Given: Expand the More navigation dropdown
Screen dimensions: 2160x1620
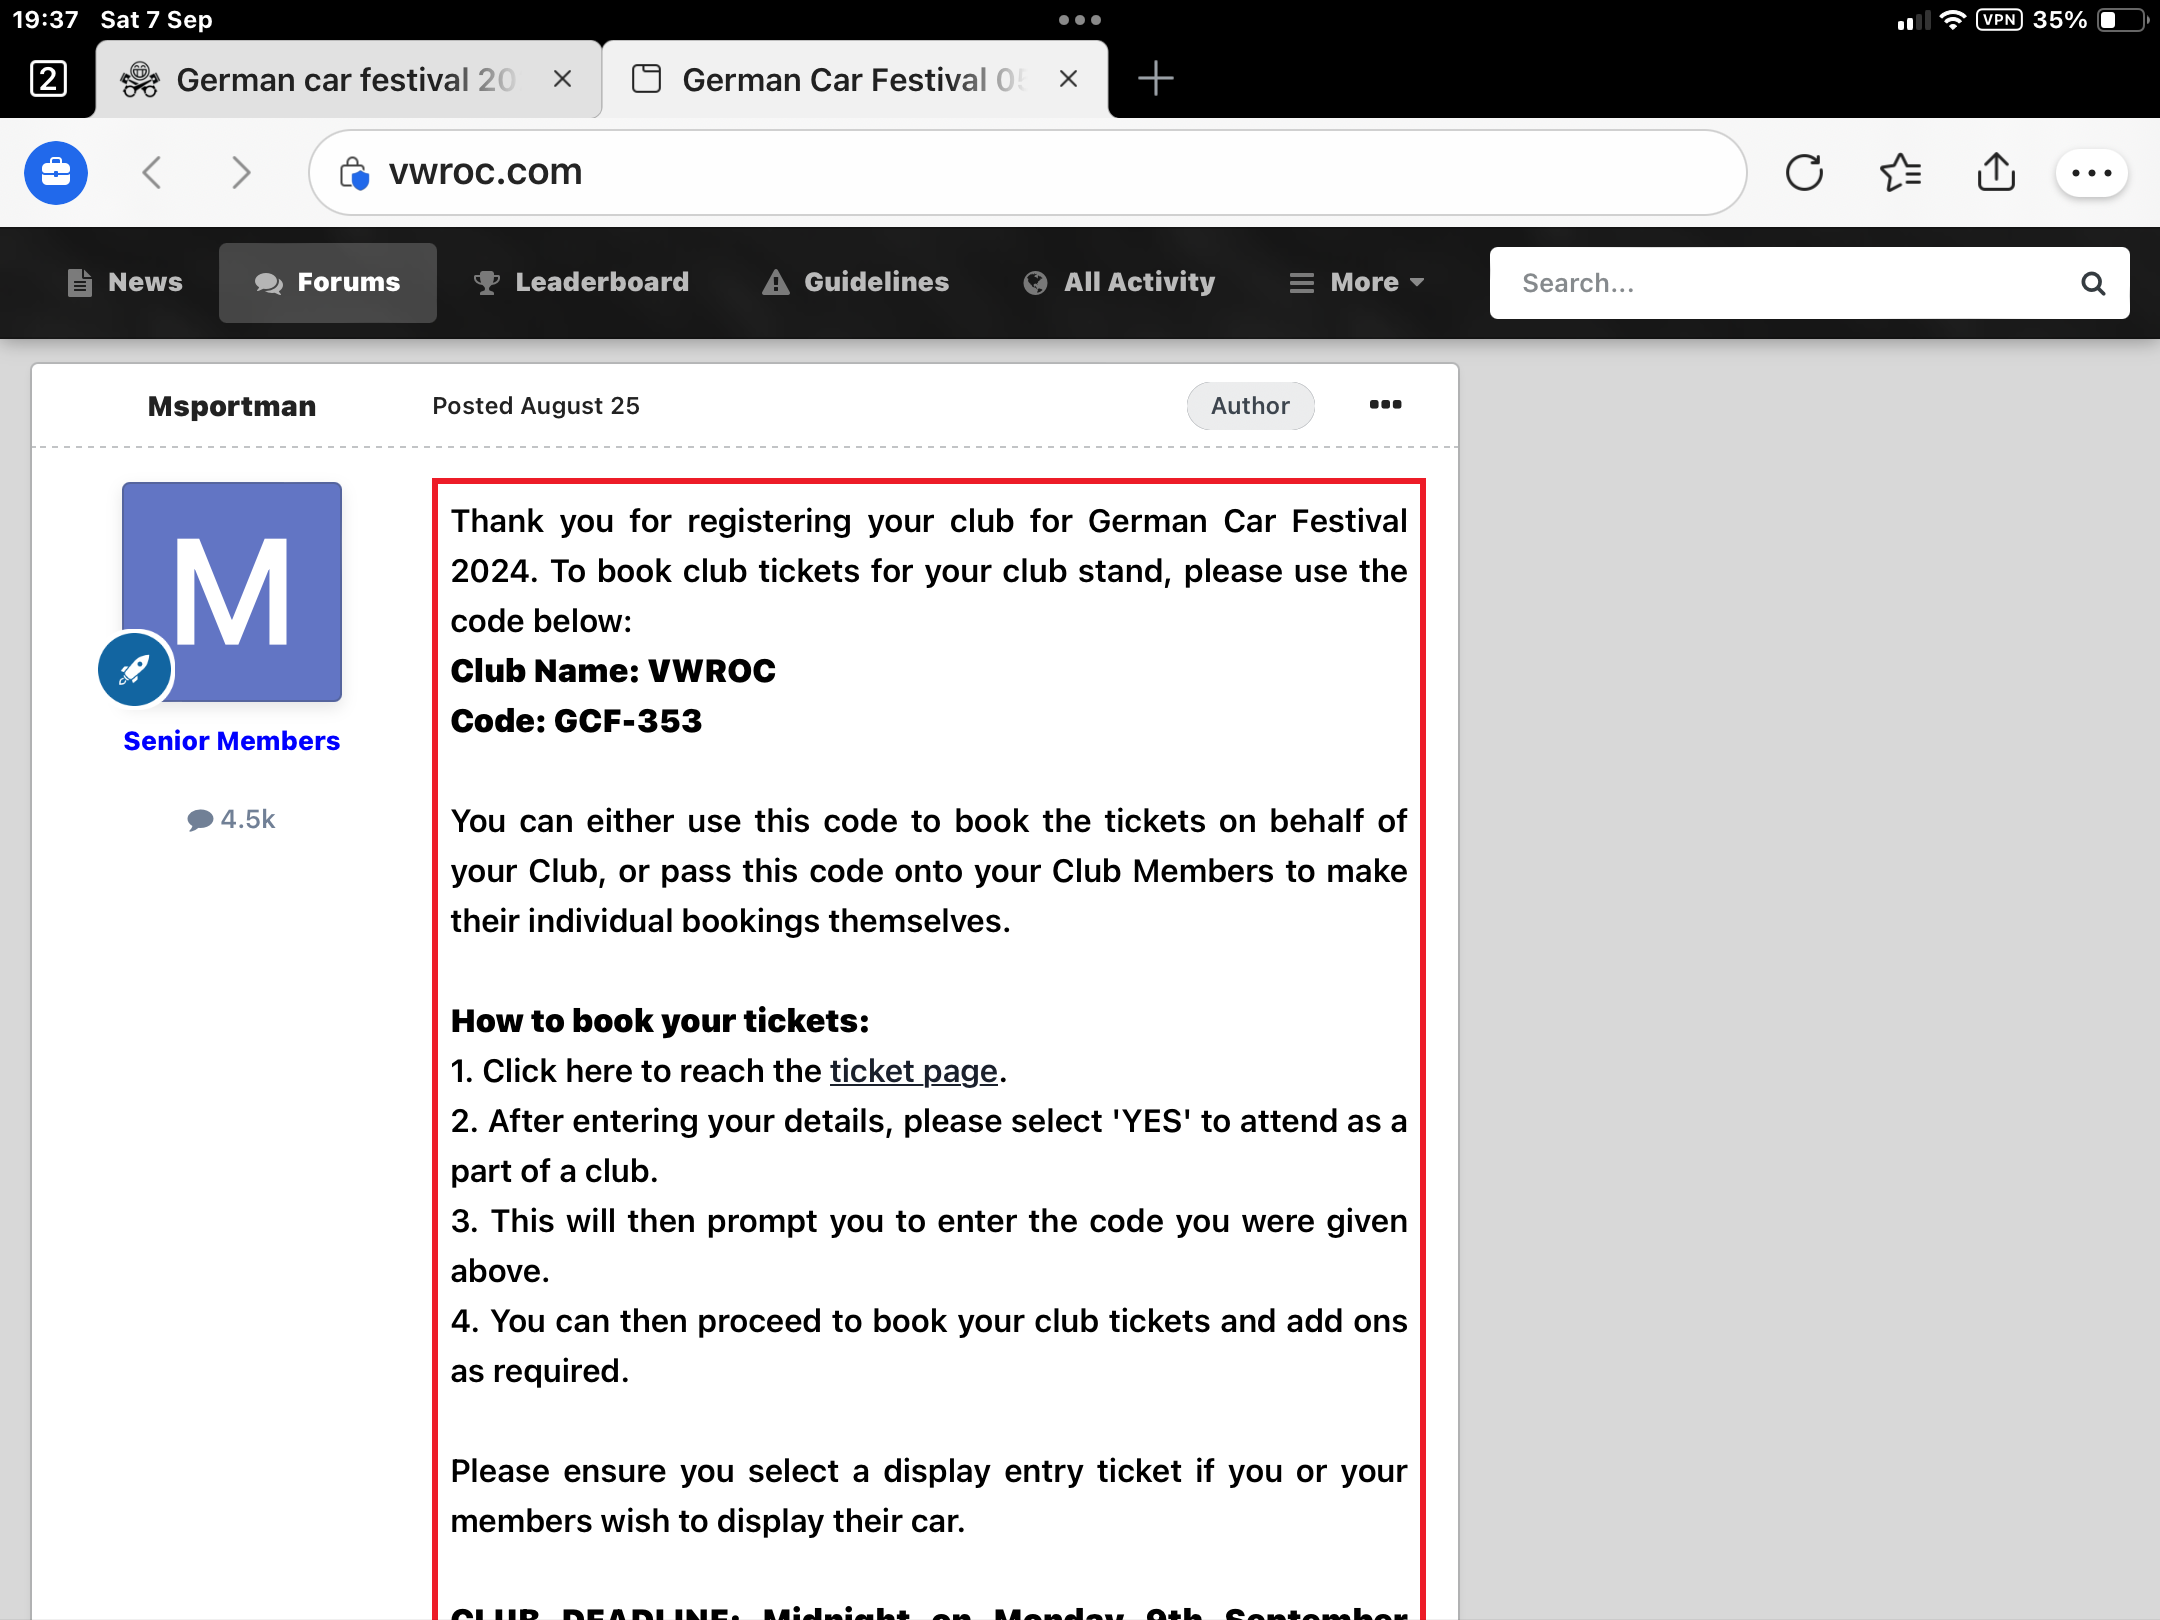Looking at the screenshot, I should coord(1357,283).
